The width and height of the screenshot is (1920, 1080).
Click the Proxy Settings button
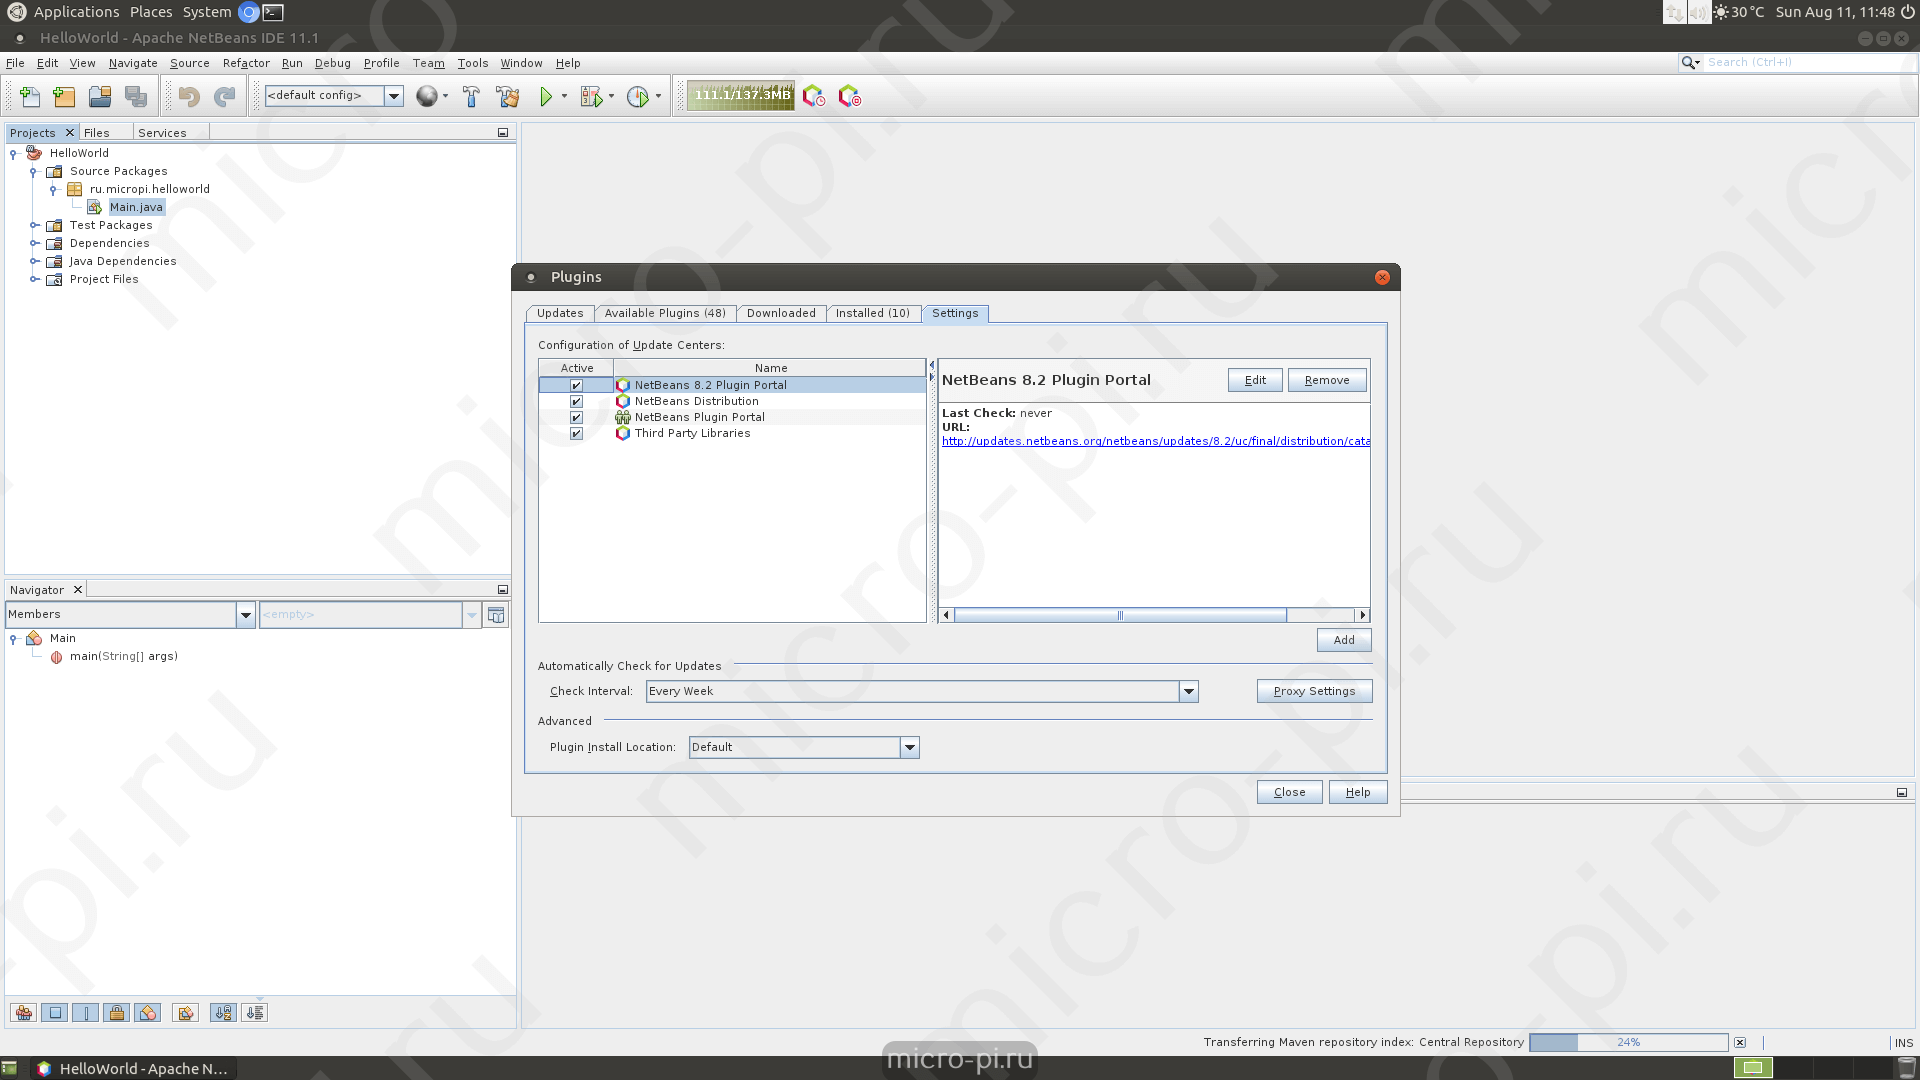1314,691
